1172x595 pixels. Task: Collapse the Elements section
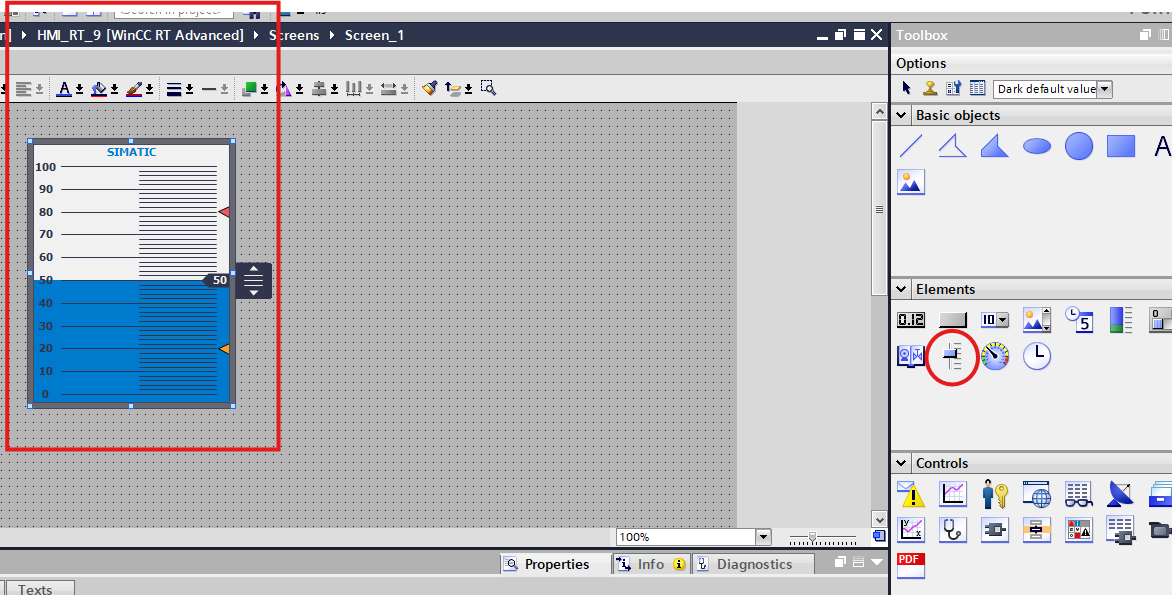pyautogui.click(x=901, y=289)
